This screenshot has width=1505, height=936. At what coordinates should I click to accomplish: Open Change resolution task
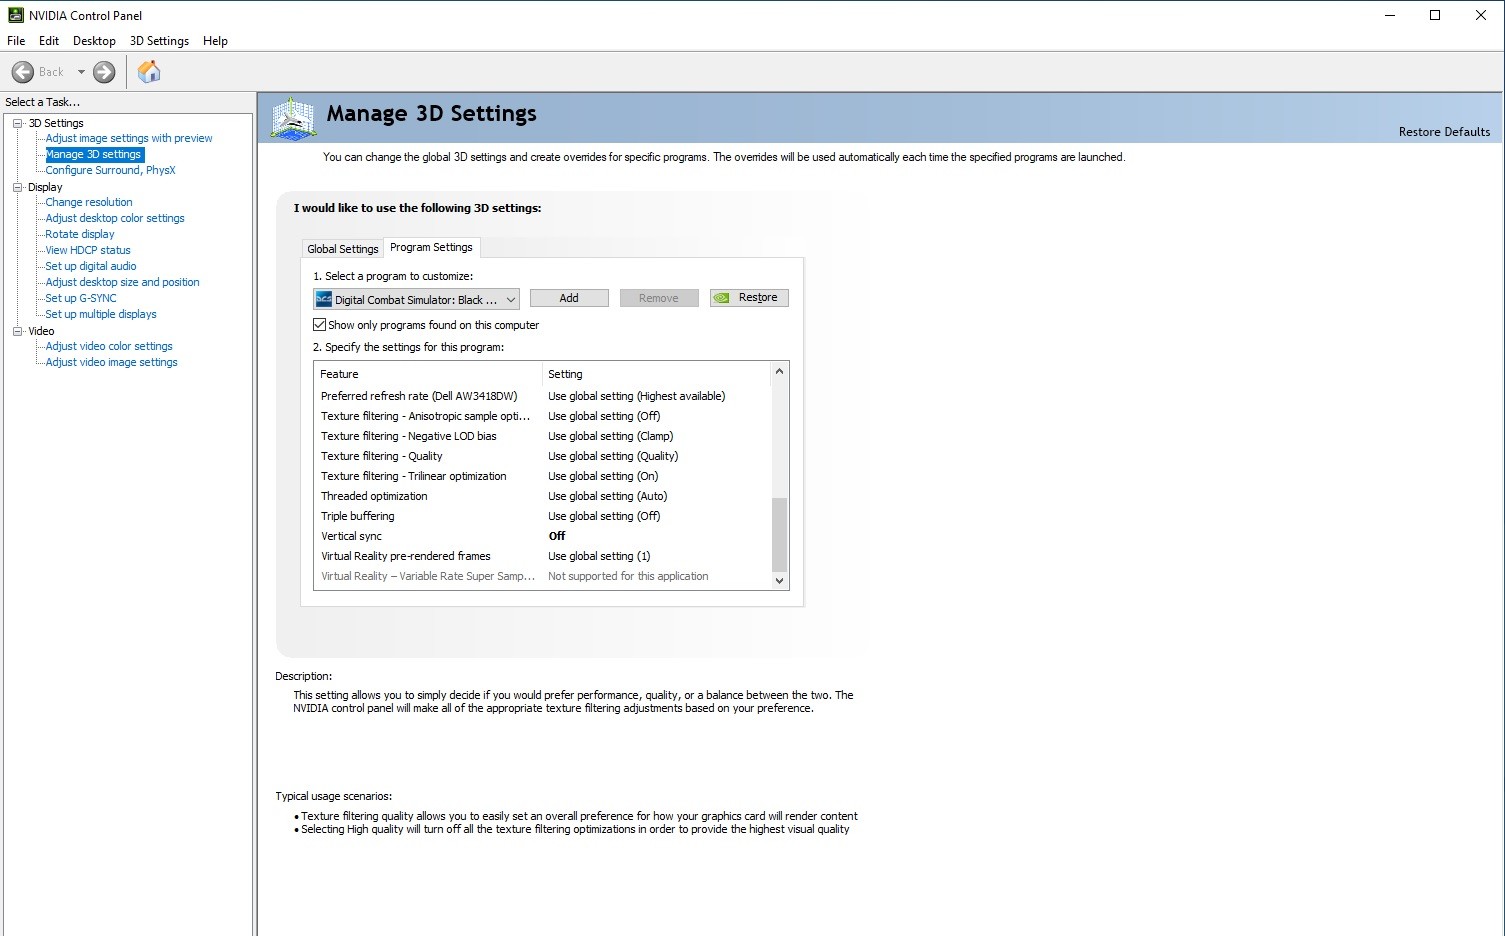tap(89, 202)
